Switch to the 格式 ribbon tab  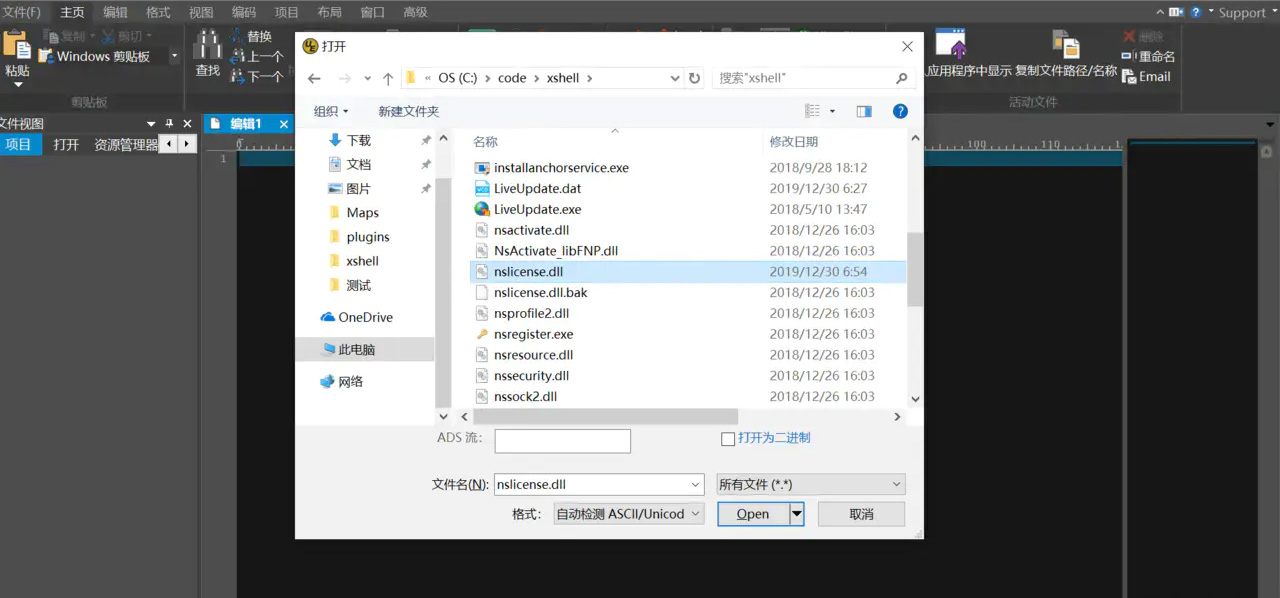coord(158,12)
